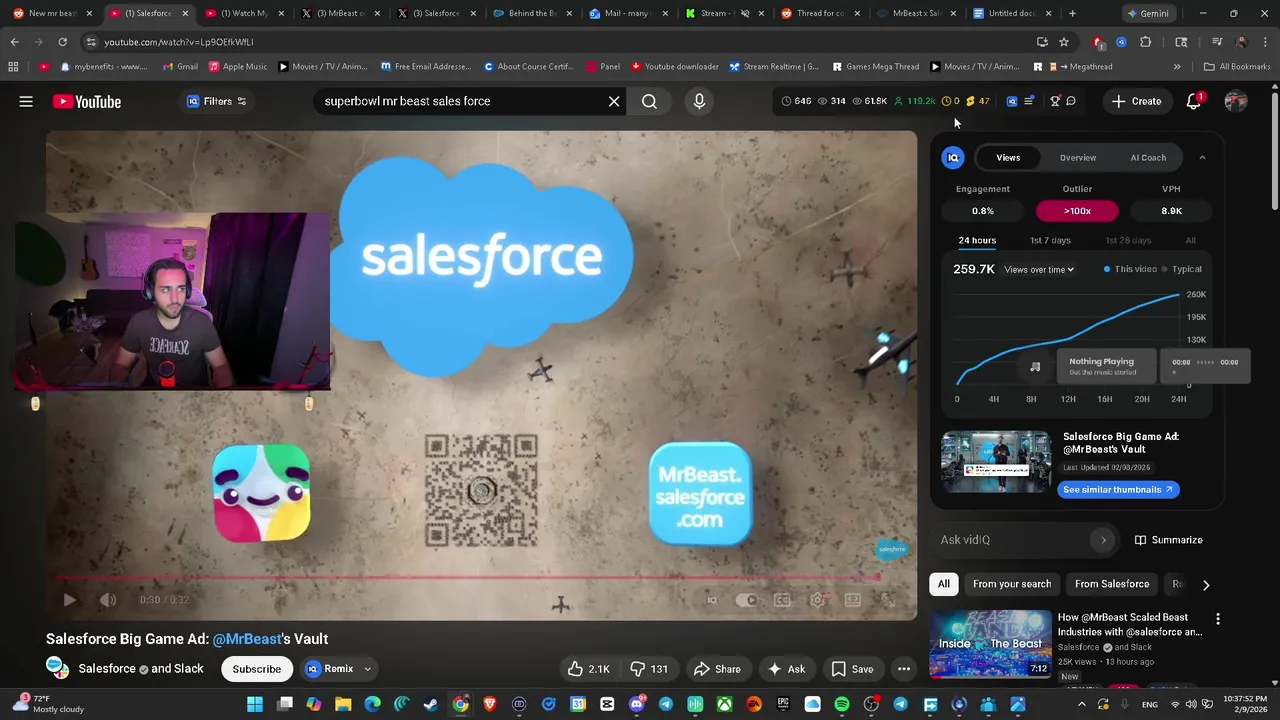Image resolution: width=1280 pixels, height=720 pixels.
Task: Click the Salesforce Big Game Ad thumbnail
Action: (996, 462)
